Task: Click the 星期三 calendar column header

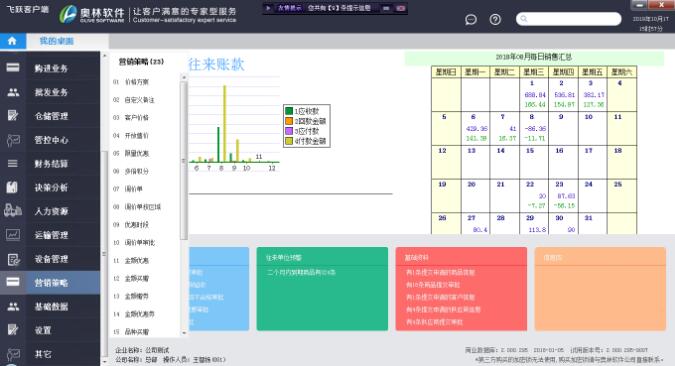Action: click(534, 72)
